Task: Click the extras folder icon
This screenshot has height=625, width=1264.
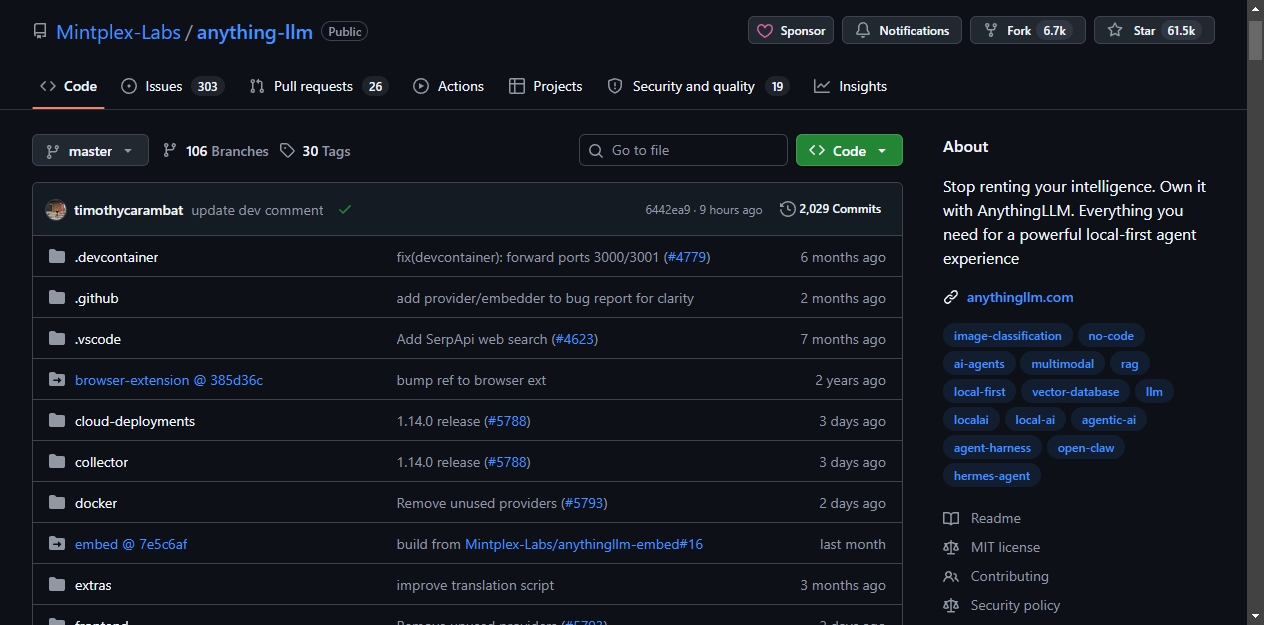Action: coord(57,585)
